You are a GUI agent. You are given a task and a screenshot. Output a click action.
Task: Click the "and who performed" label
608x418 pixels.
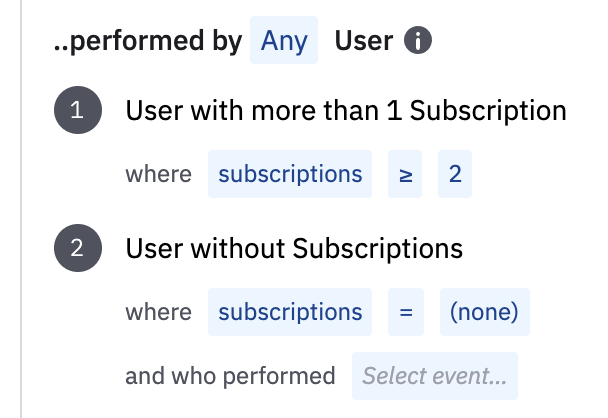tap(230, 376)
